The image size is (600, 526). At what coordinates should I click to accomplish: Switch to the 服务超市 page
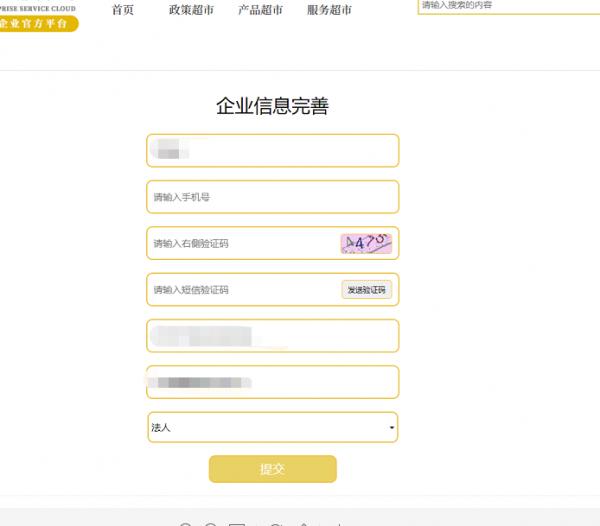point(329,10)
